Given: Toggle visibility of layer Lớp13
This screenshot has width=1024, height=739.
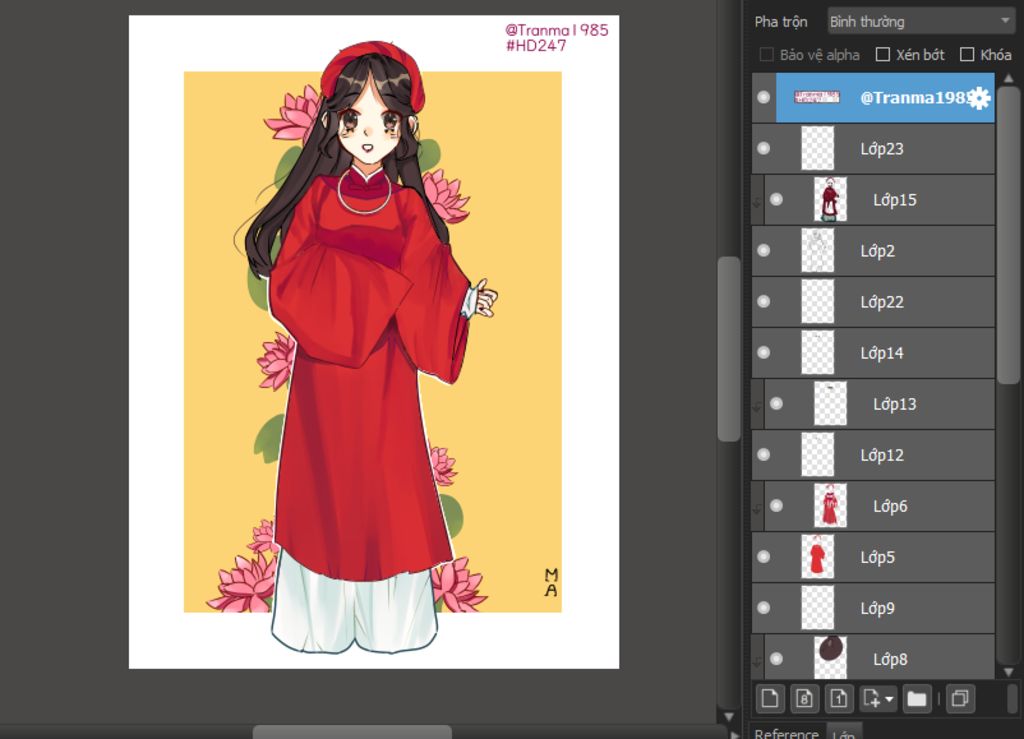Looking at the screenshot, I should click(776, 403).
